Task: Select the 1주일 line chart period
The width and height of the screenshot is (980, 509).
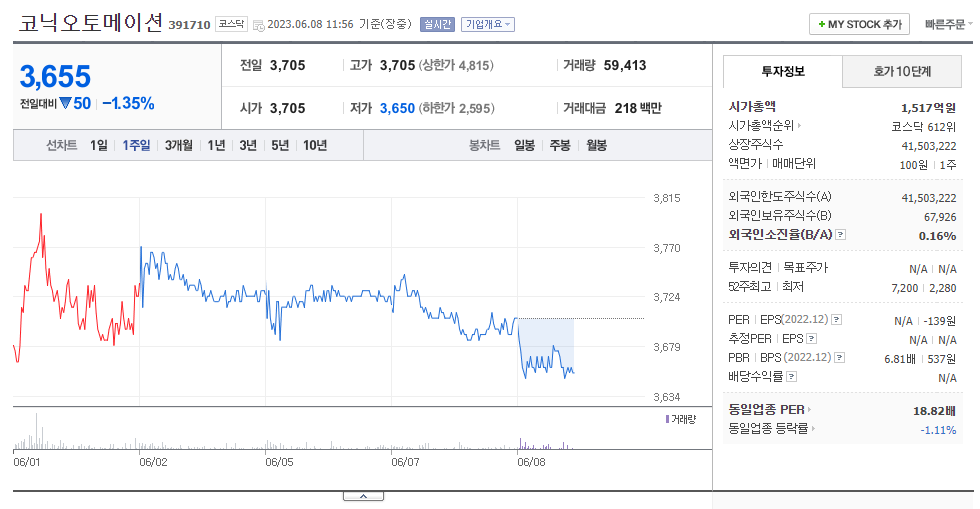Action: coord(136,145)
